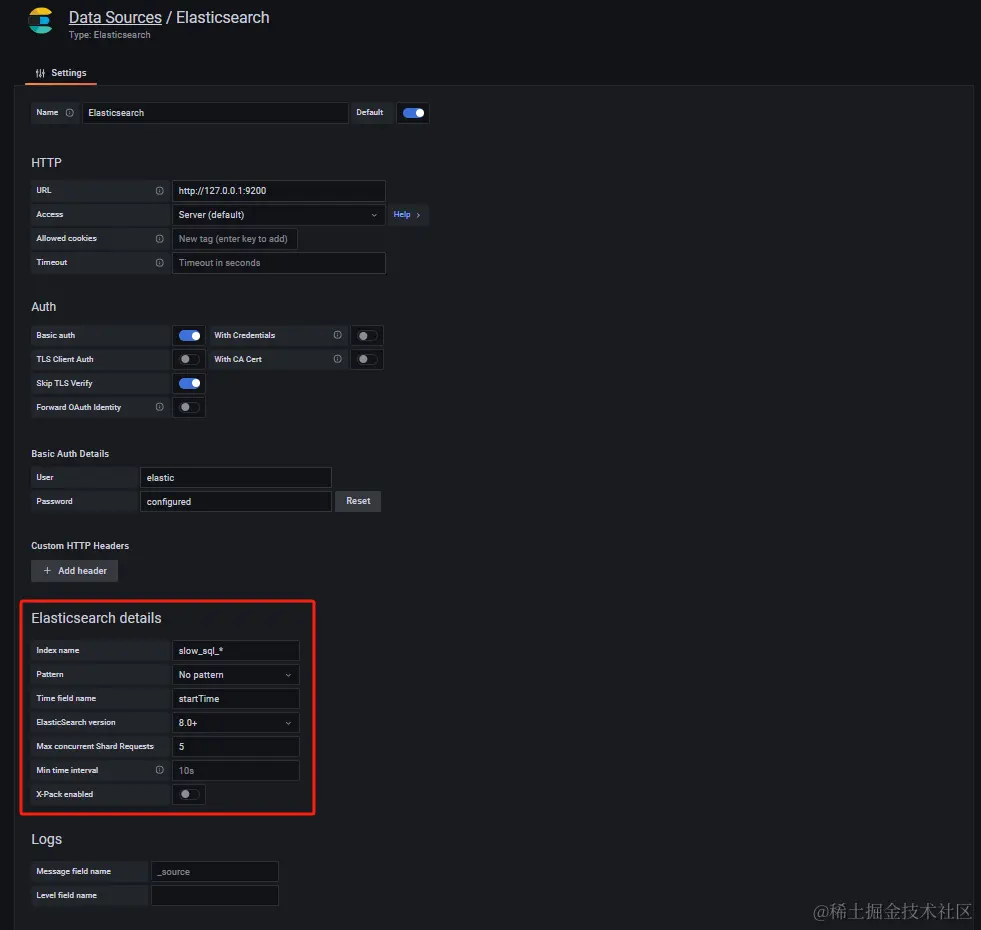The image size is (981, 930).
Task: Open the Help link next to Access
Action: [x=407, y=215]
